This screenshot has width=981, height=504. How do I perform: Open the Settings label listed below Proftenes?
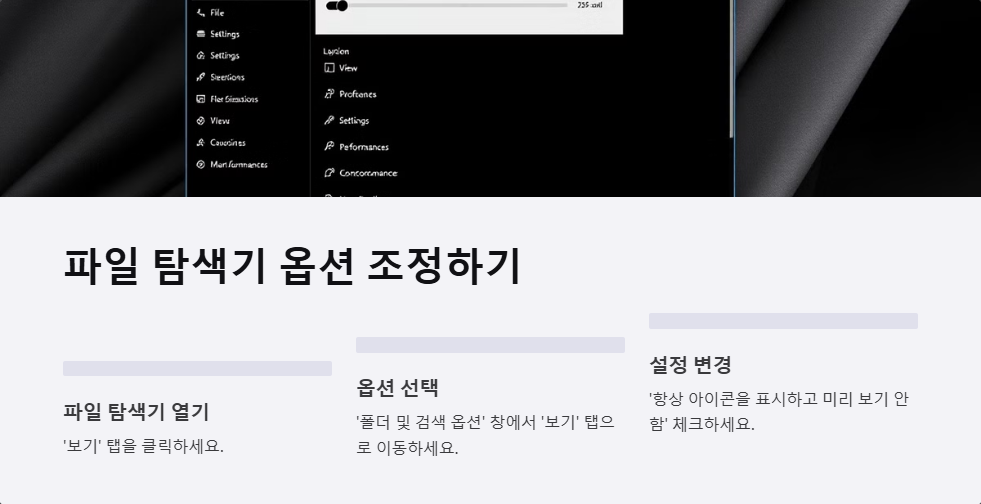pyautogui.click(x=354, y=121)
